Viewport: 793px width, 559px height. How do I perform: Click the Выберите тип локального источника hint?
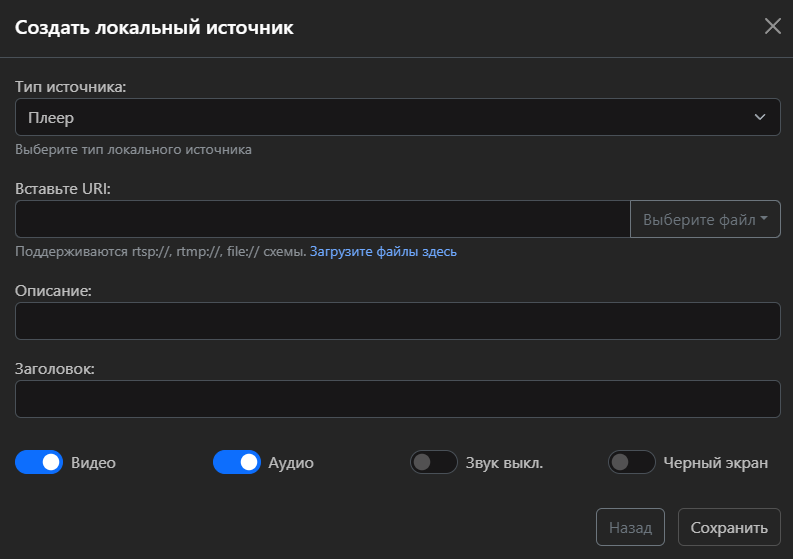[133, 150]
